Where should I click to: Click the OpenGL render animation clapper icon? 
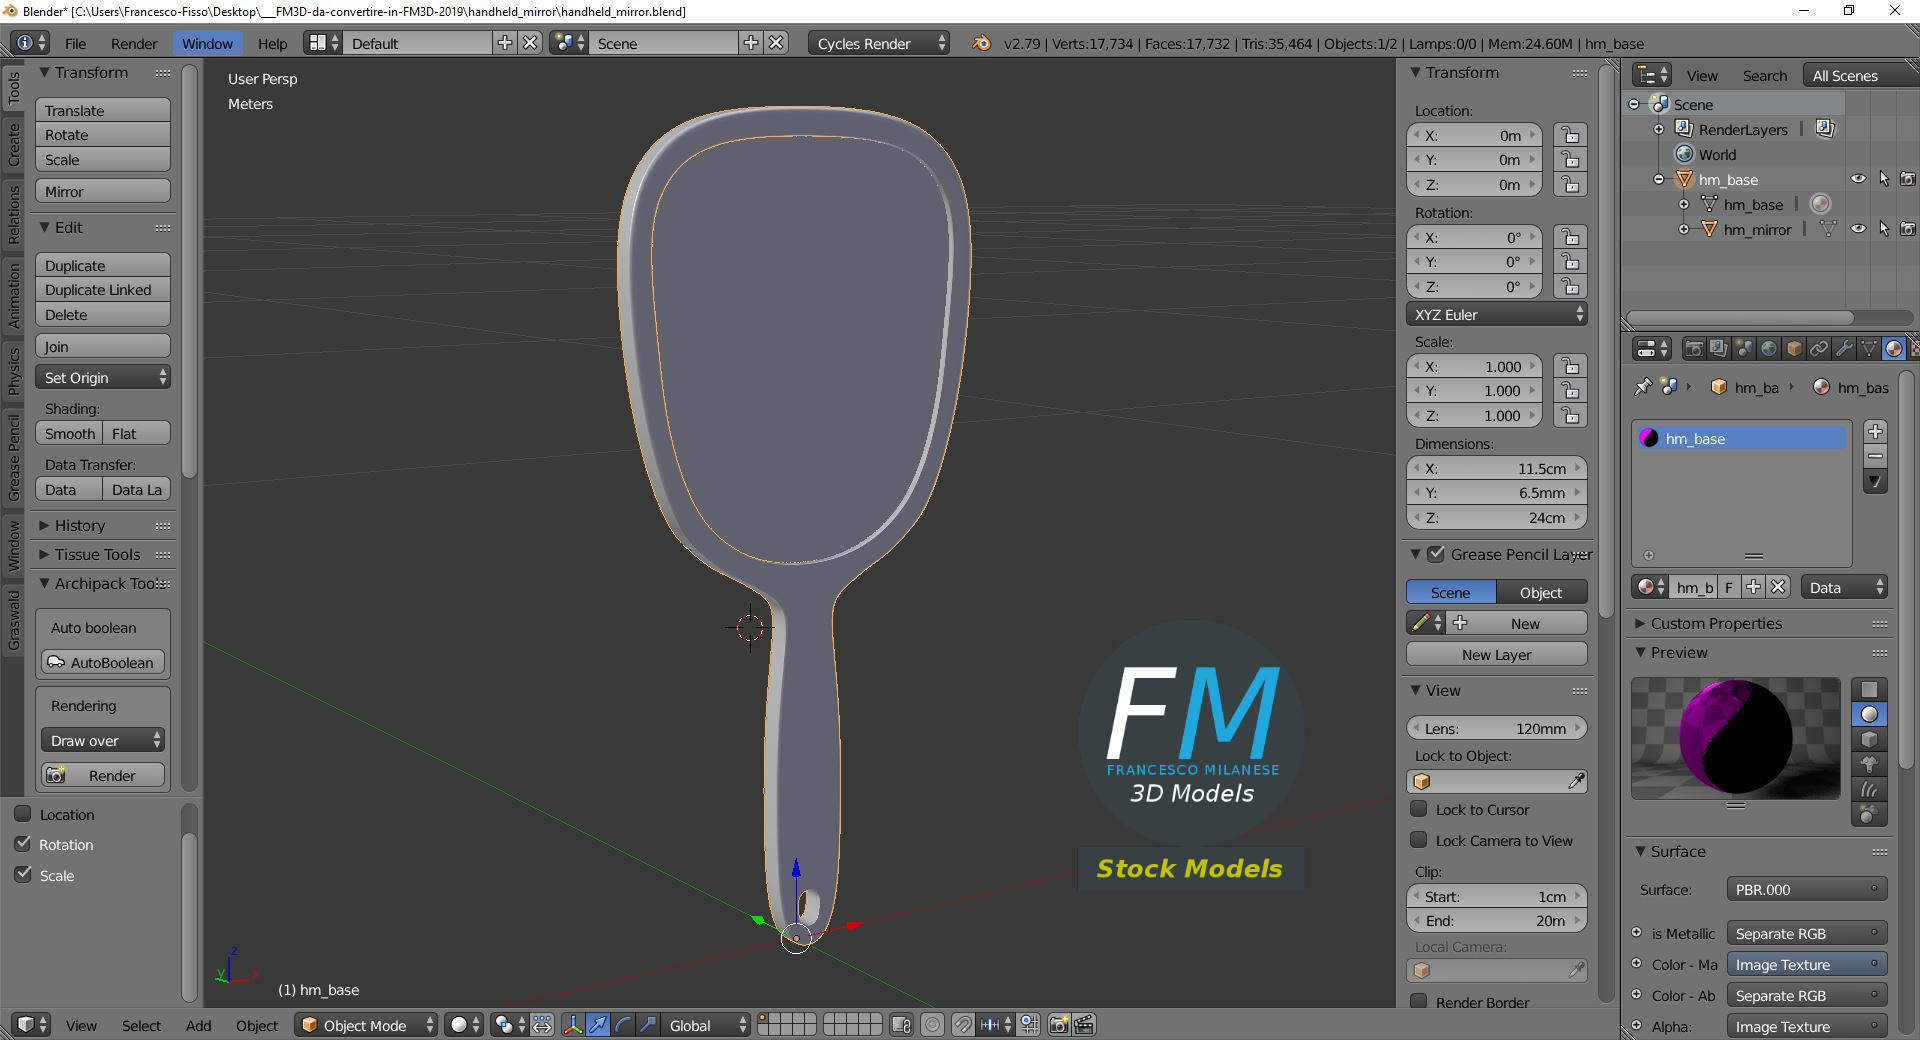1084,1025
